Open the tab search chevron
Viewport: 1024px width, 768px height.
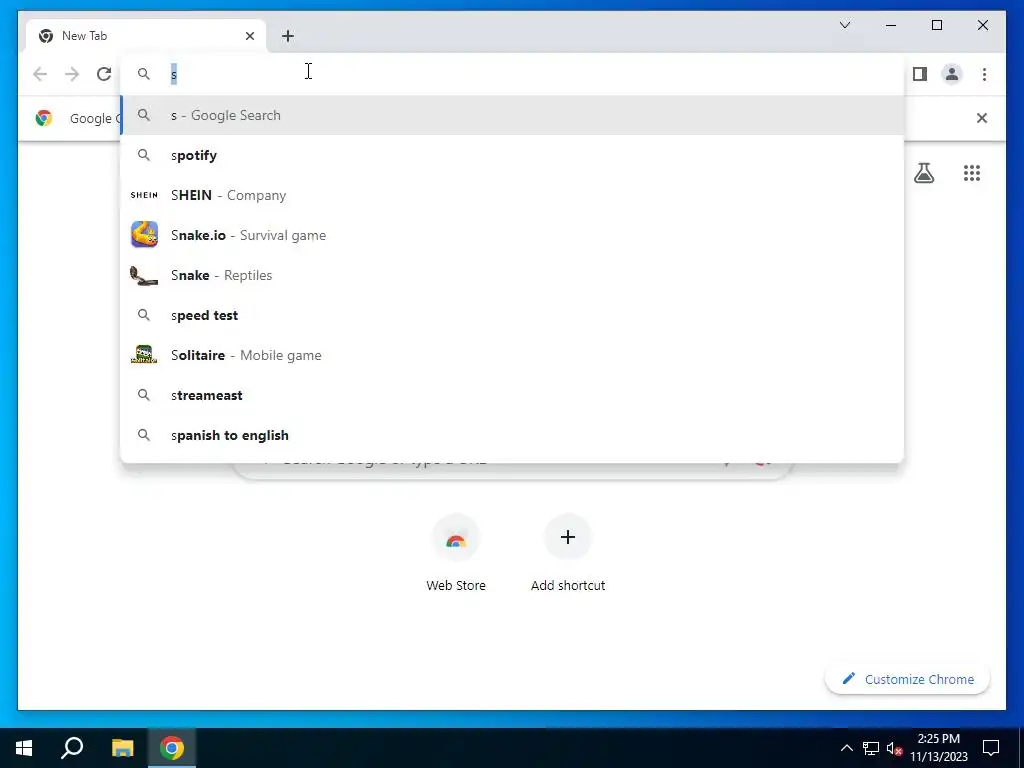[844, 25]
